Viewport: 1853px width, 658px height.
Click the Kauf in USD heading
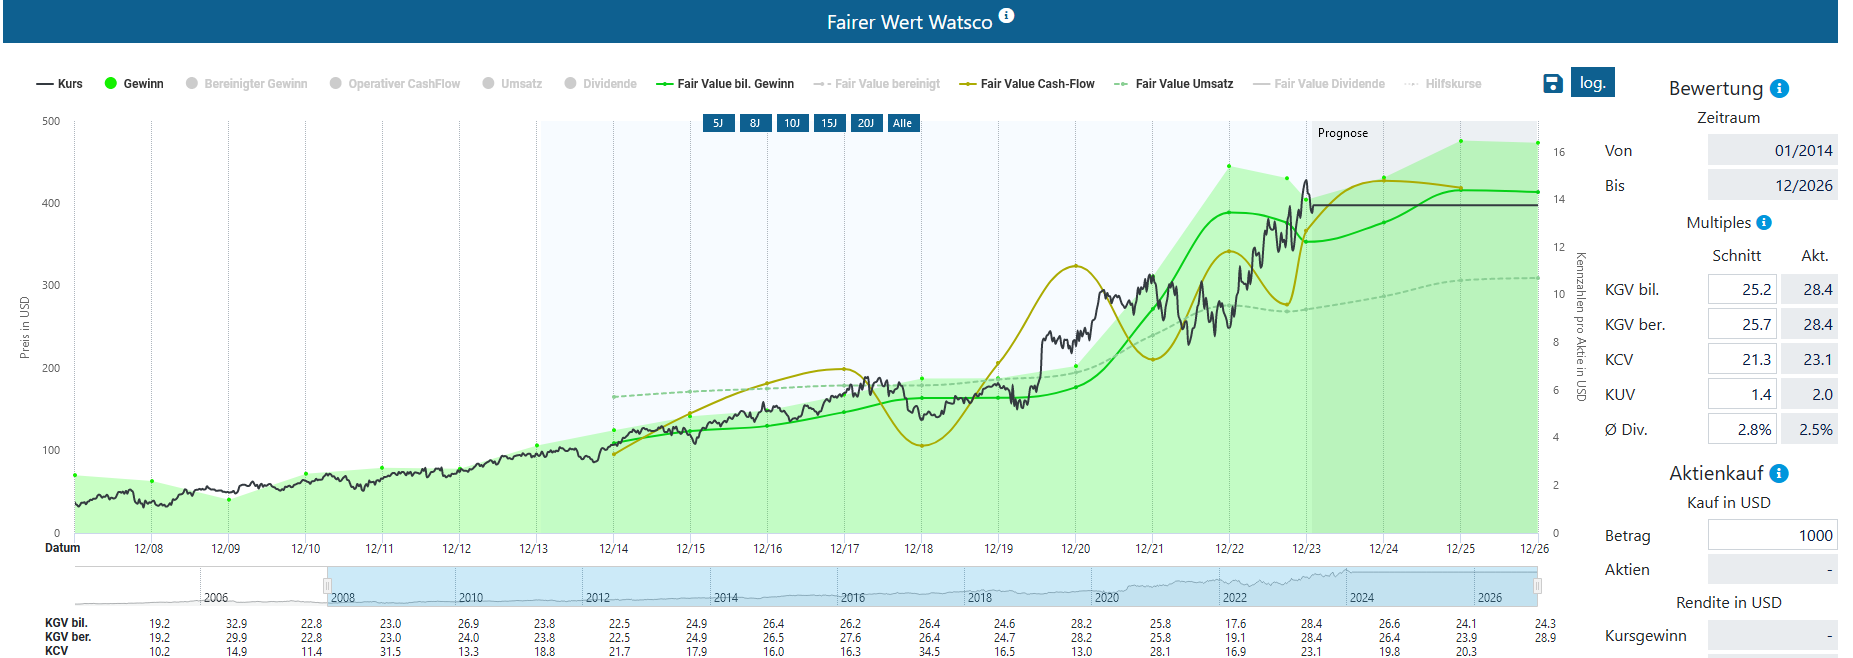point(1728,502)
